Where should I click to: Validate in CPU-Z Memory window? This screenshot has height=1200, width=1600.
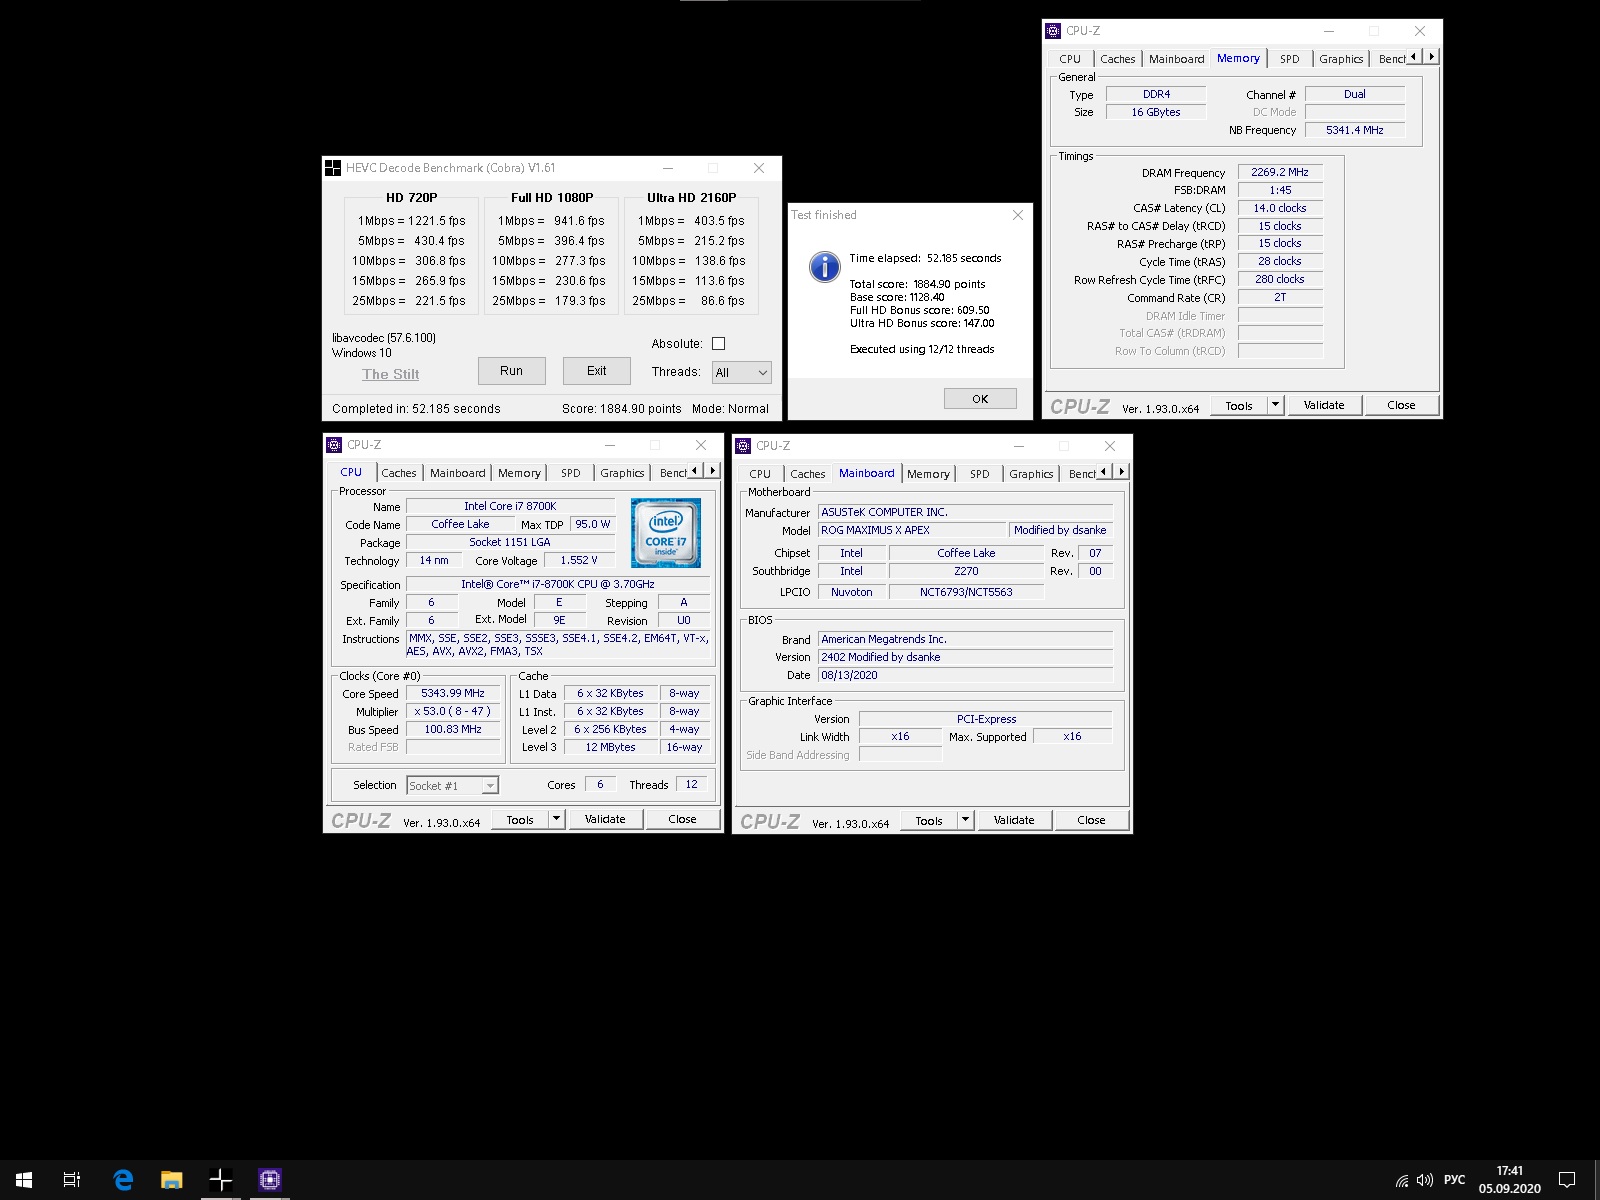(x=1324, y=405)
